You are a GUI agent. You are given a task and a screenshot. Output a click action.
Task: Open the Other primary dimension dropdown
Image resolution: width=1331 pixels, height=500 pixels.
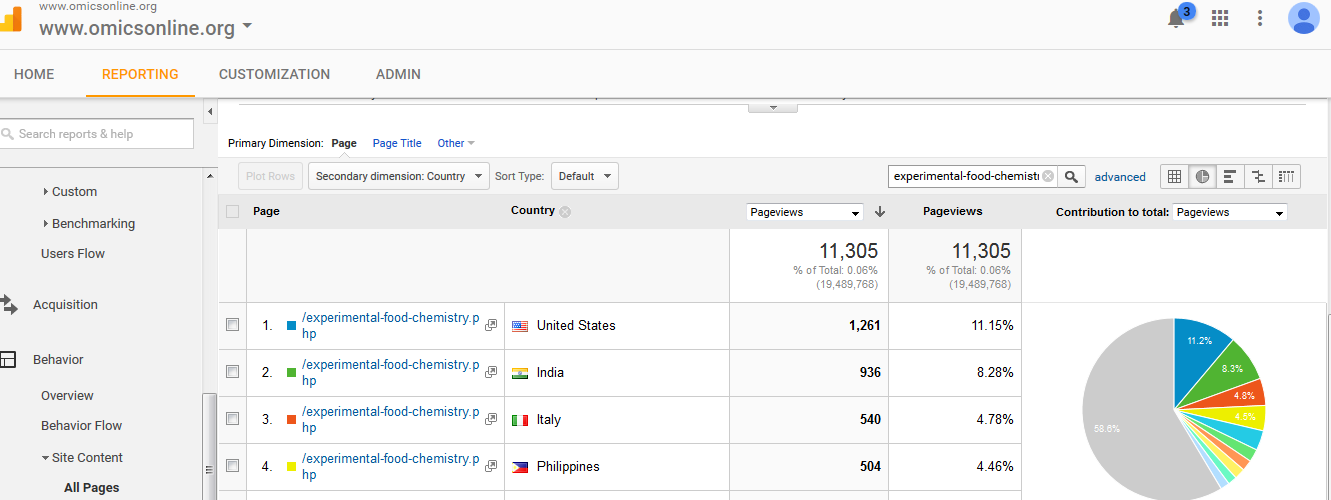[x=456, y=143]
